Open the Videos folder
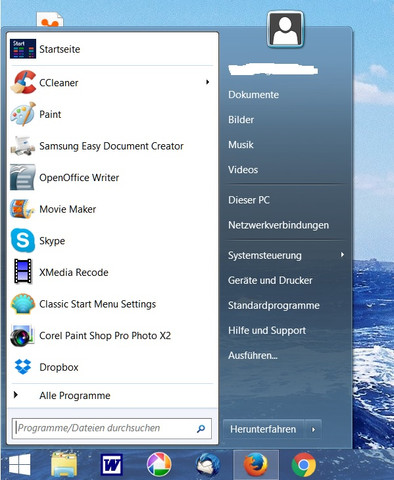 pyautogui.click(x=243, y=170)
